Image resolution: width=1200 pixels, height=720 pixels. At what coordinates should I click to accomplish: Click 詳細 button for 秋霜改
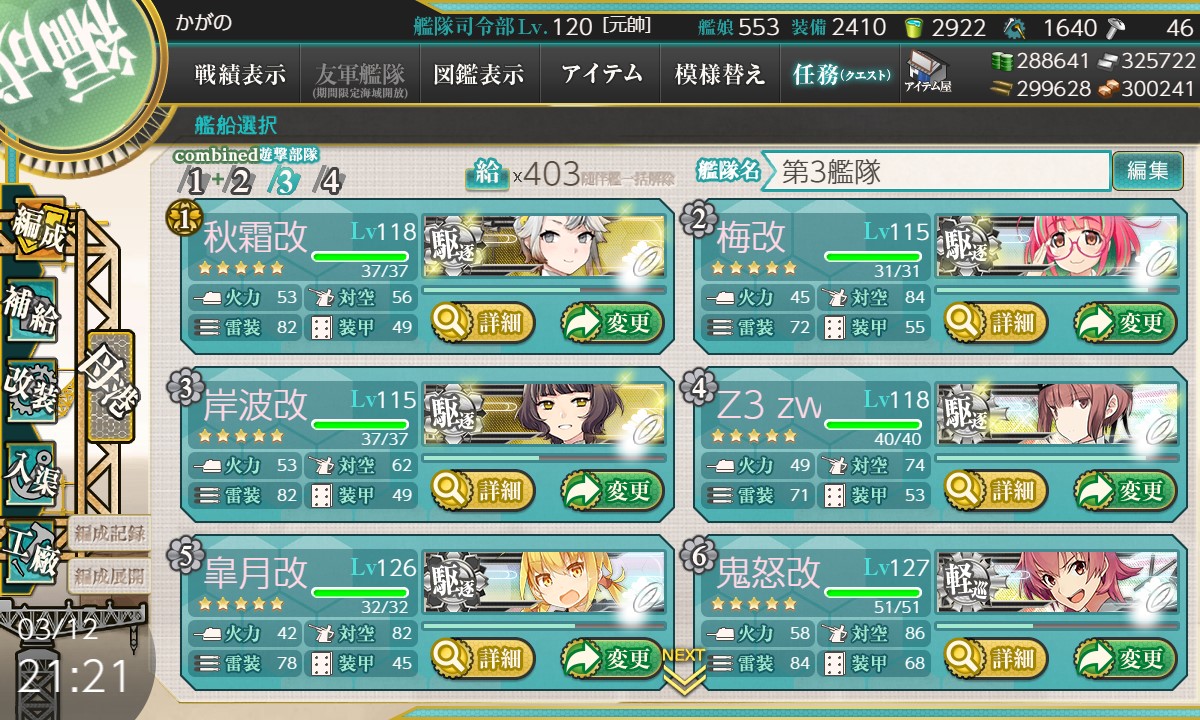484,323
